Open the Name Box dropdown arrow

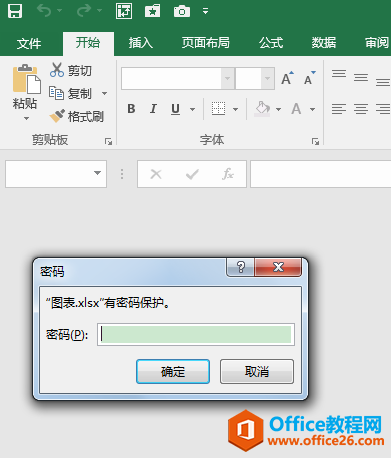[x=97, y=173]
